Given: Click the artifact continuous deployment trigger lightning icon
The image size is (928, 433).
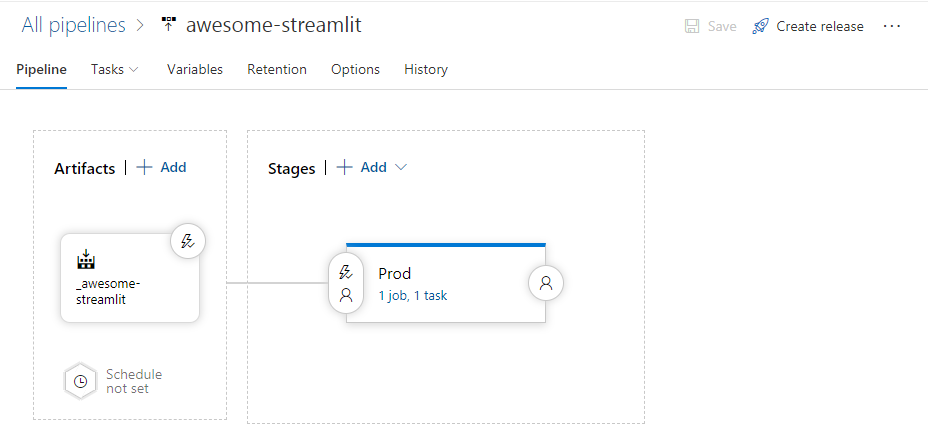Looking at the screenshot, I should coord(188,241).
